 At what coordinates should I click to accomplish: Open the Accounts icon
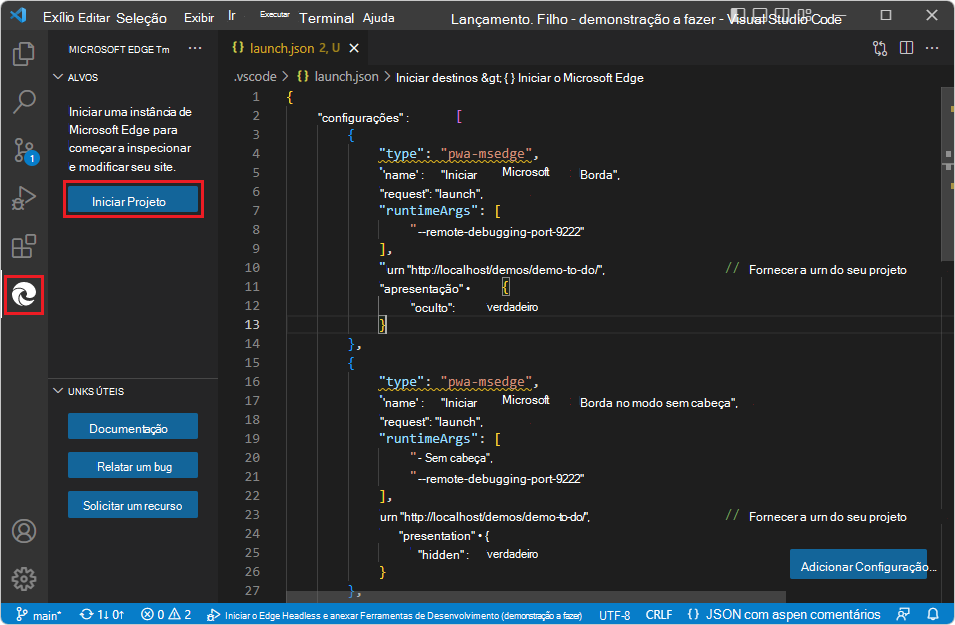24,531
